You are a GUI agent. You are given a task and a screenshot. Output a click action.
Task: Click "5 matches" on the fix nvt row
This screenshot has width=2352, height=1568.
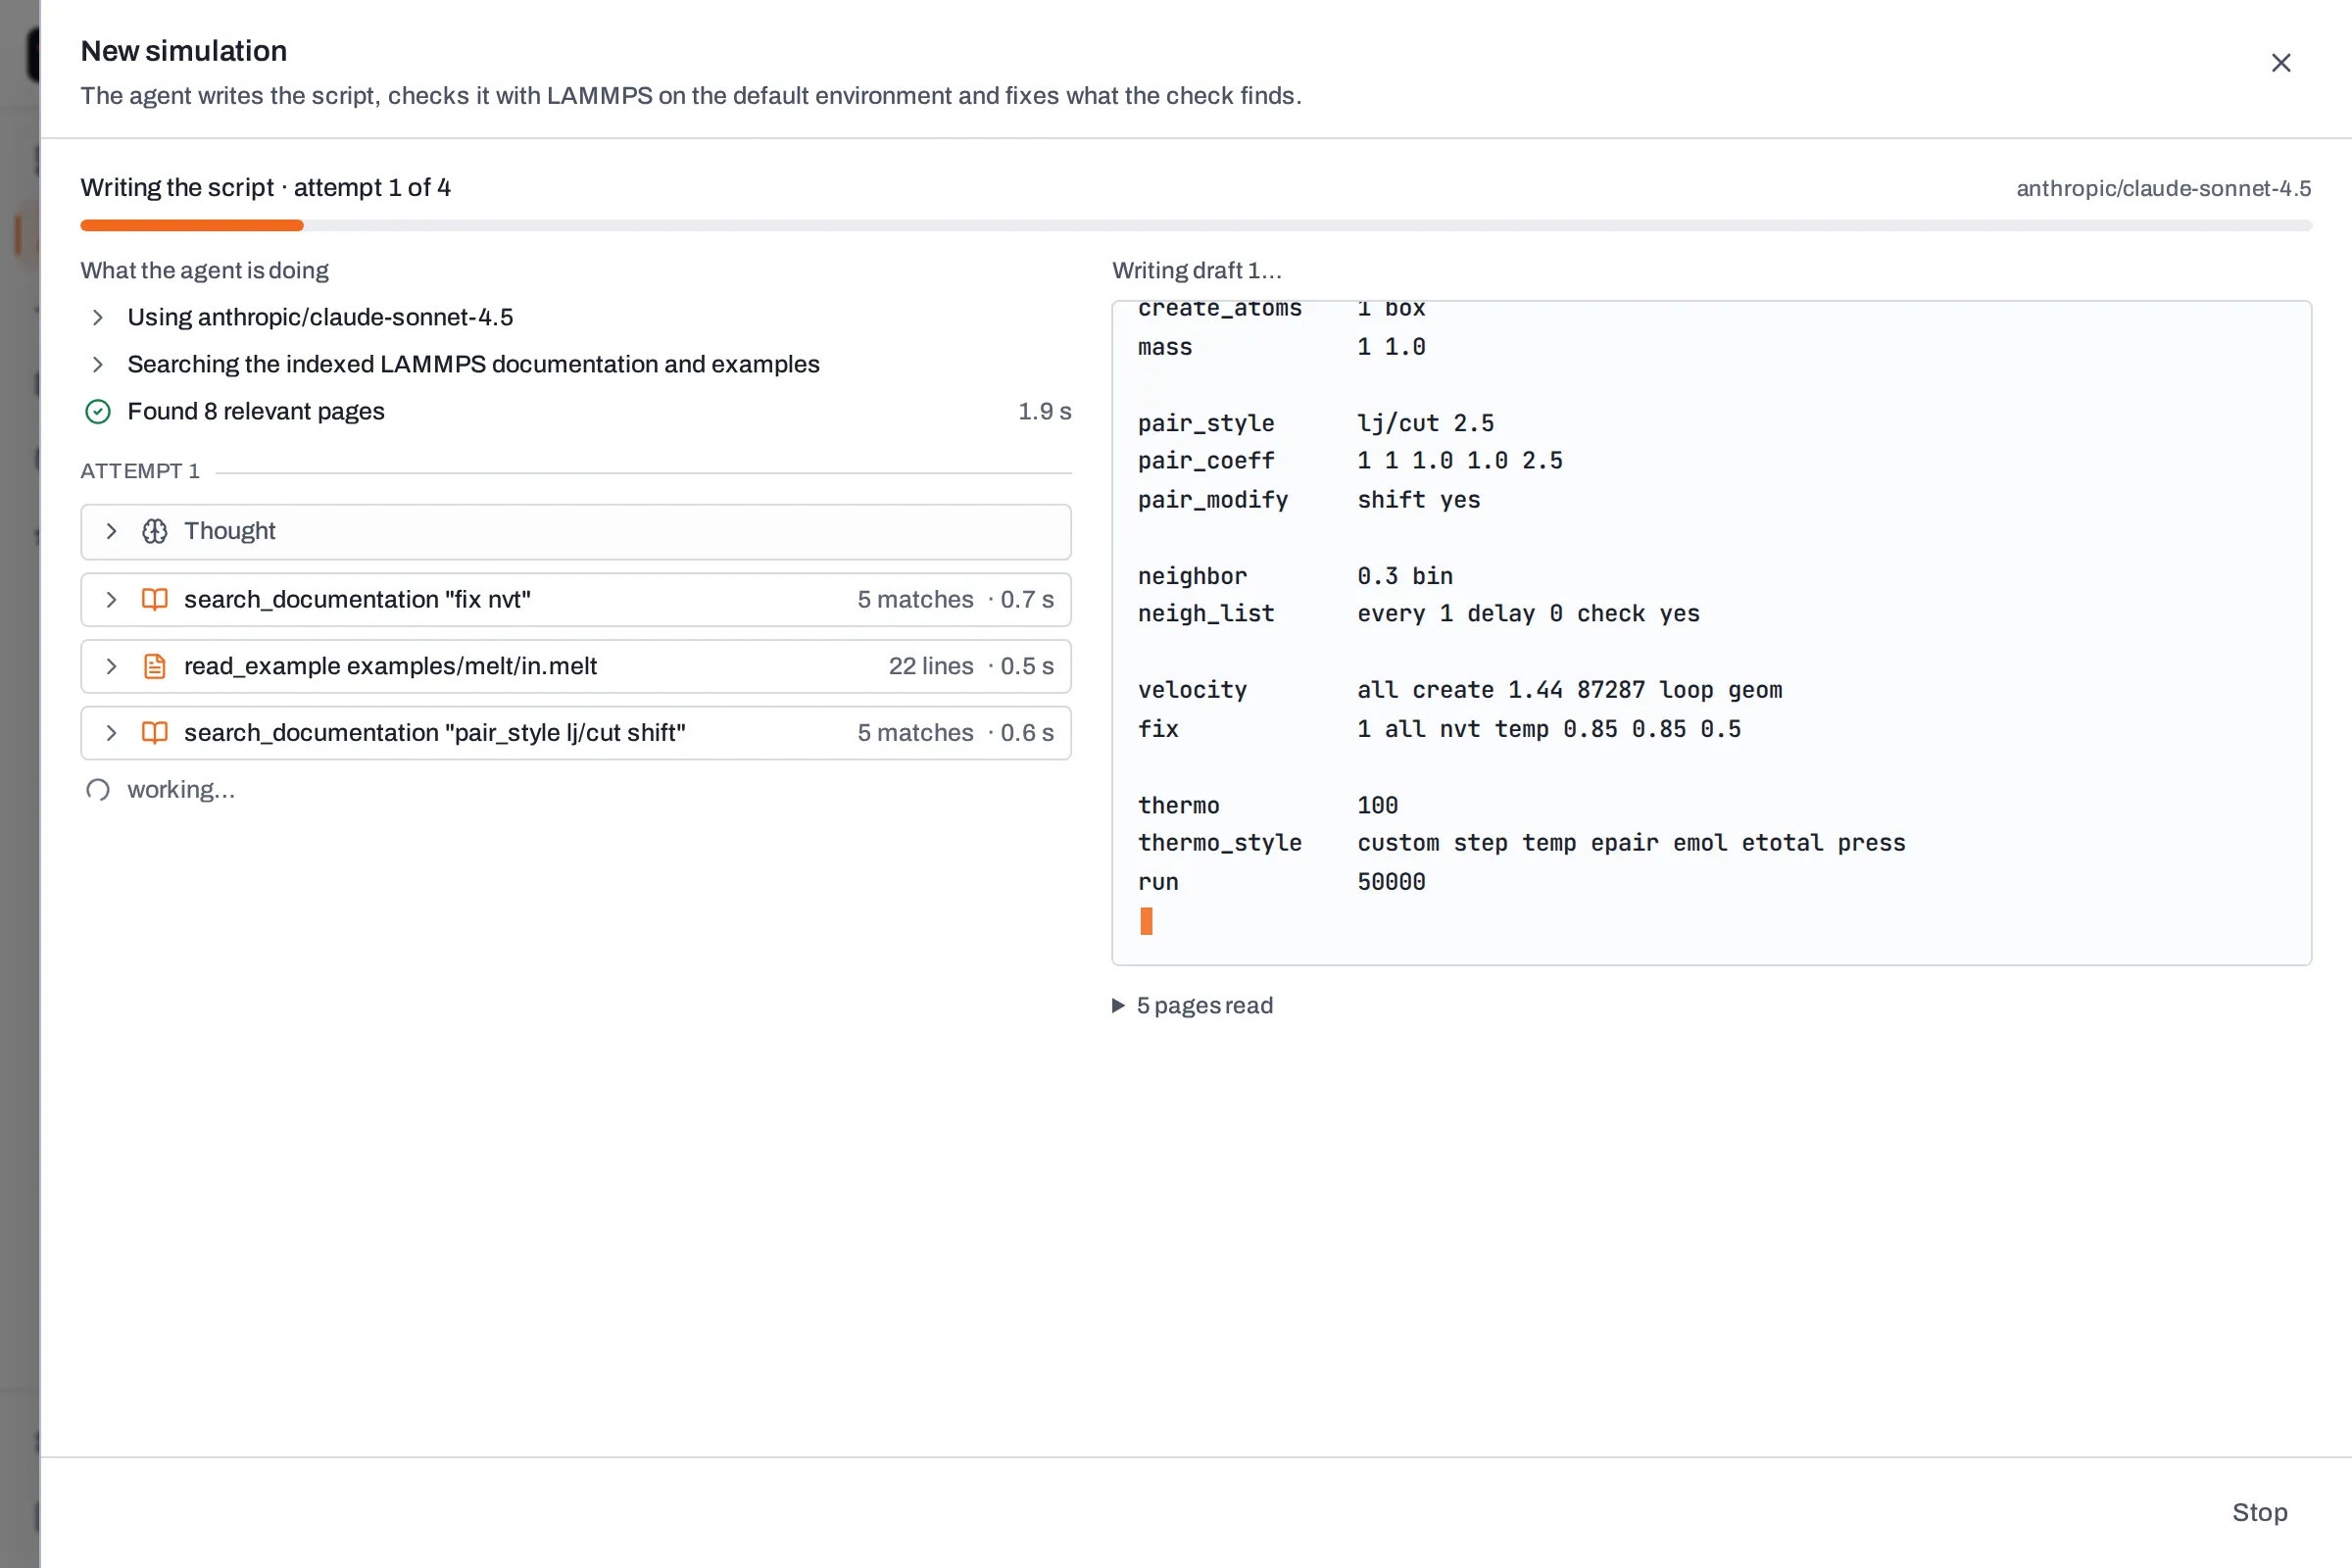click(x=915, y=599)
